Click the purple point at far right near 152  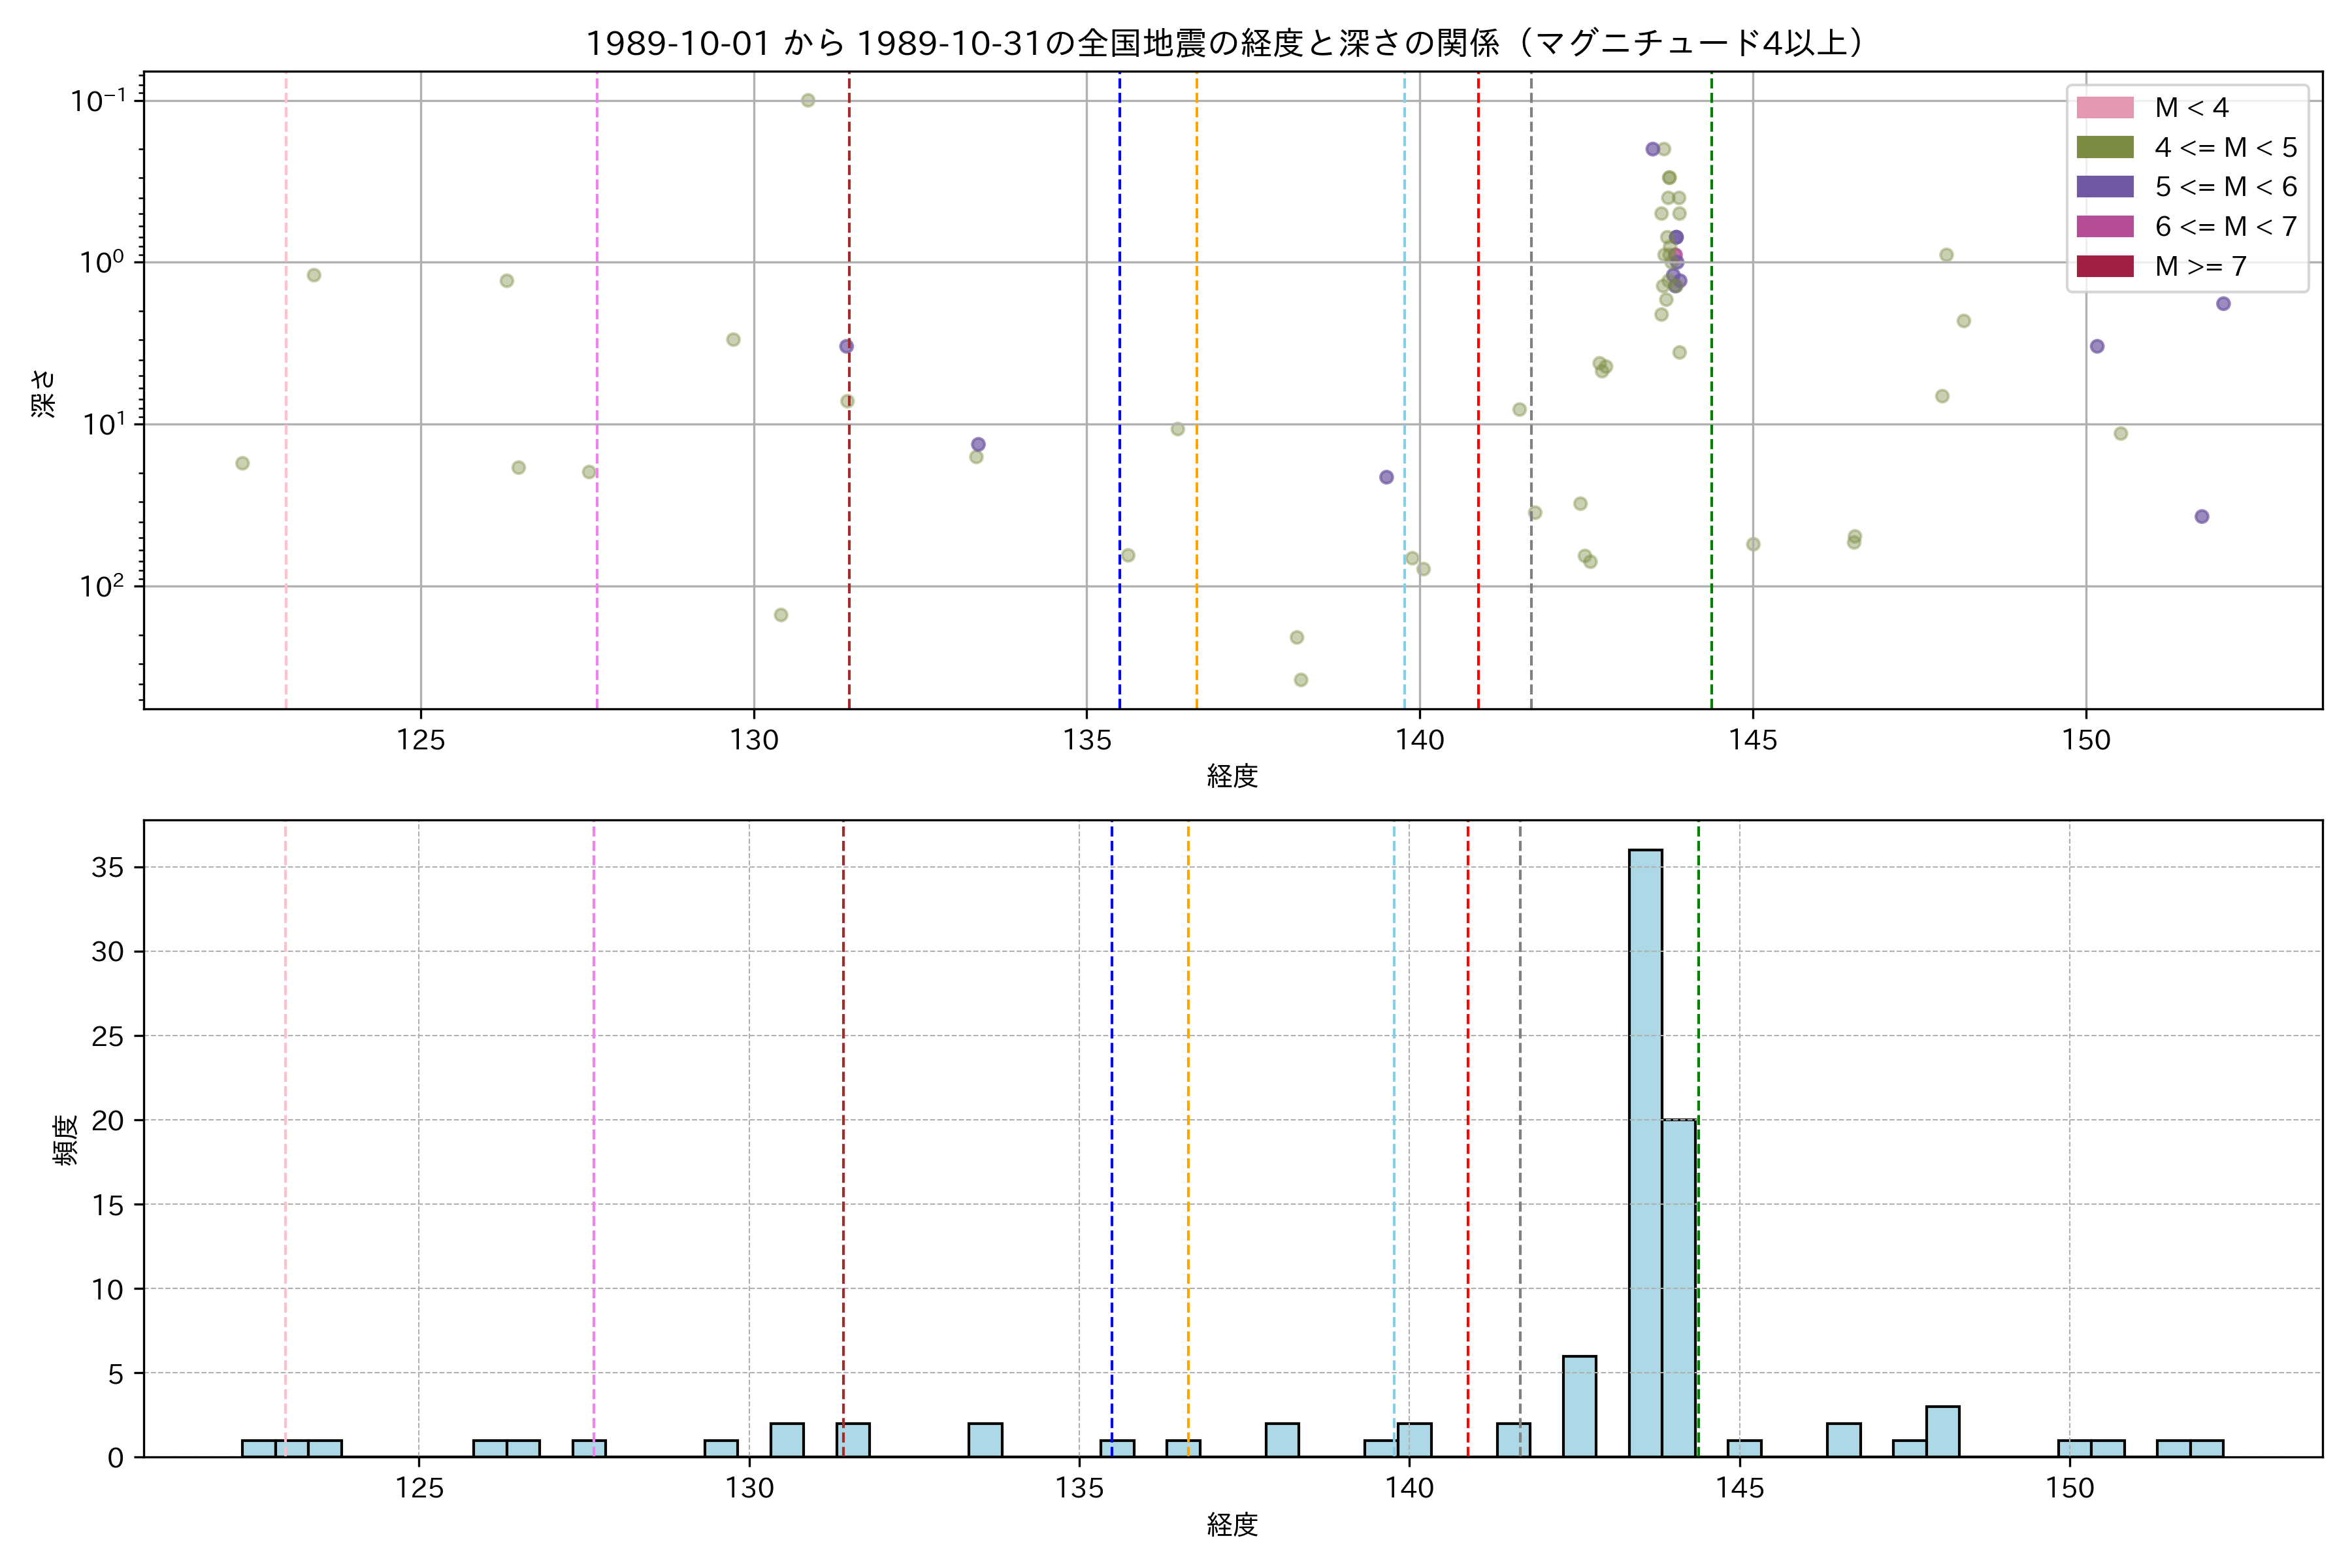(2223, 304)
